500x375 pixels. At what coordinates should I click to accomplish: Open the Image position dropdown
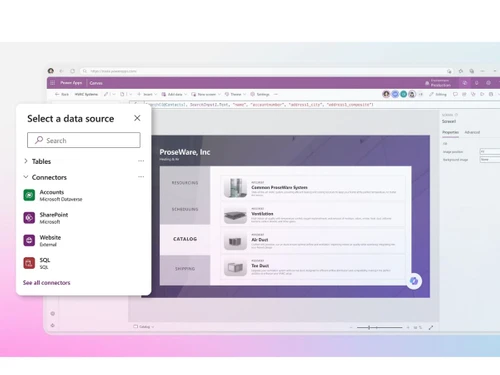click(x=490, y=152)
